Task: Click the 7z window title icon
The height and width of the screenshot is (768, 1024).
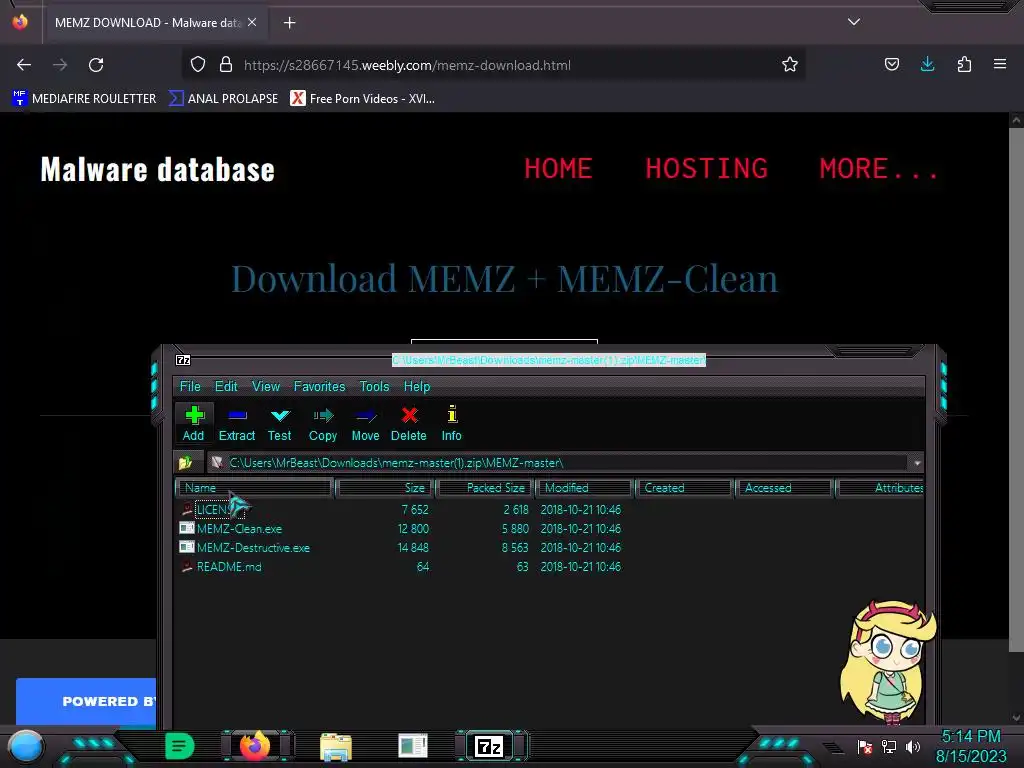Action: pos(184,360)
